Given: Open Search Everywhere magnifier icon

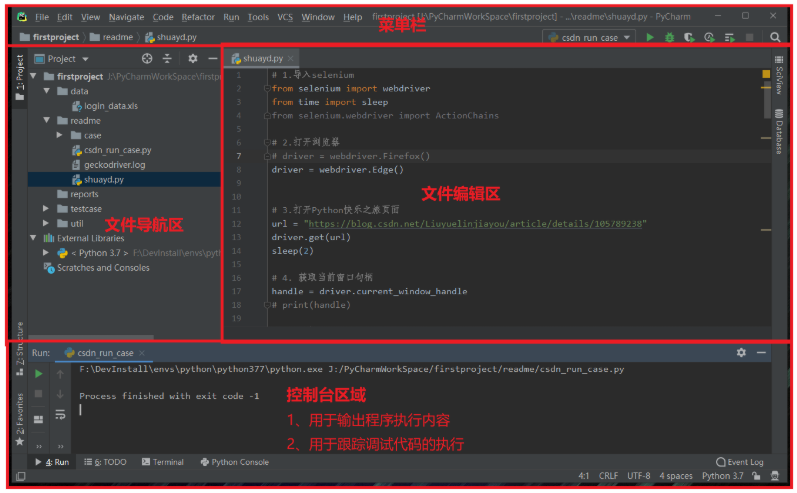Looking at the screenshot, I should (775, 37).
